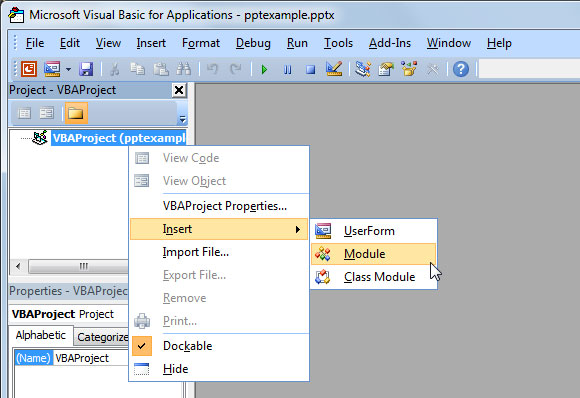Select UserForm in Insert submenu
This screenshot has width=580, height=398.
(374, 231)
